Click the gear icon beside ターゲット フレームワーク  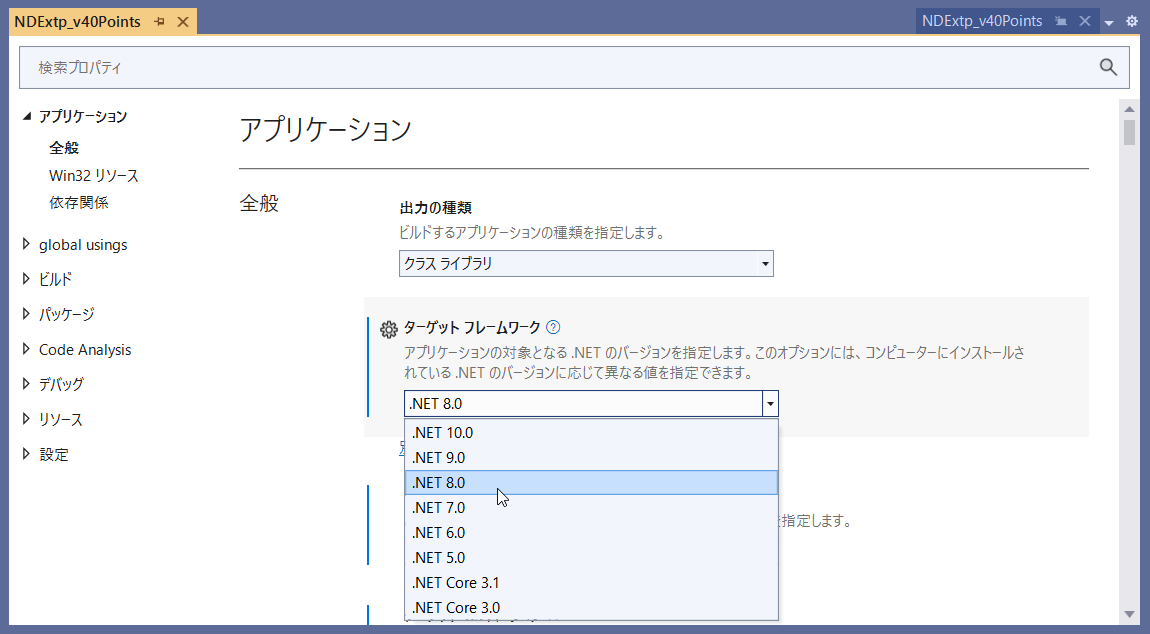(x=389, y=329)
